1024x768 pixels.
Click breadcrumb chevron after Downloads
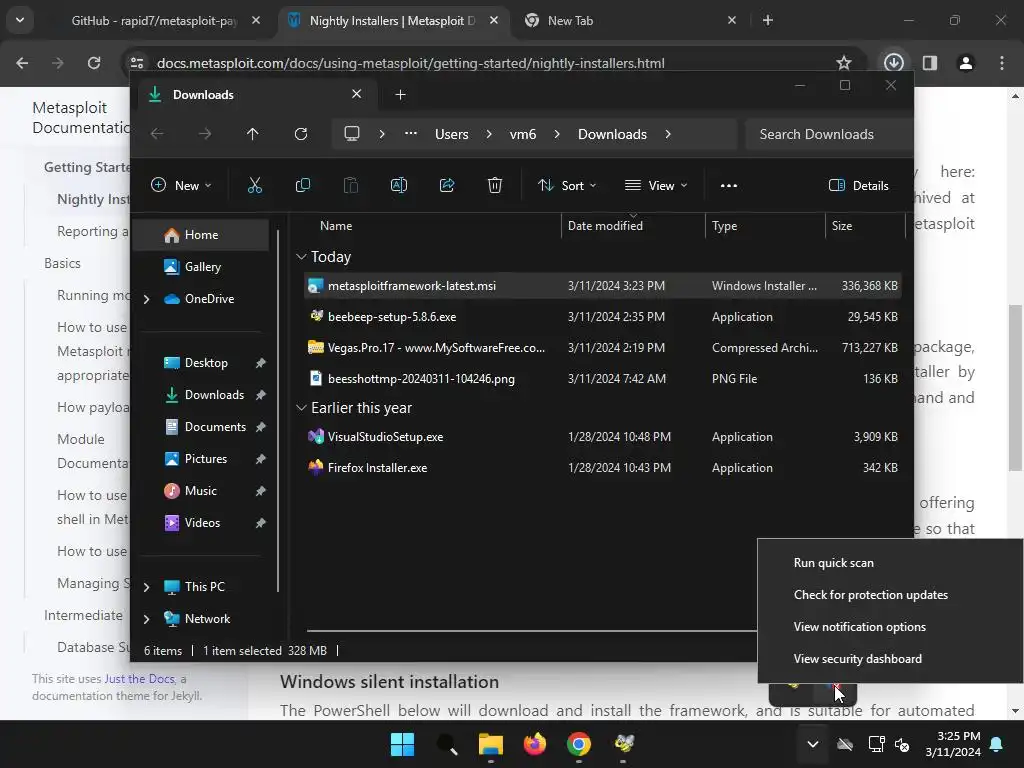tap(667, 134)
